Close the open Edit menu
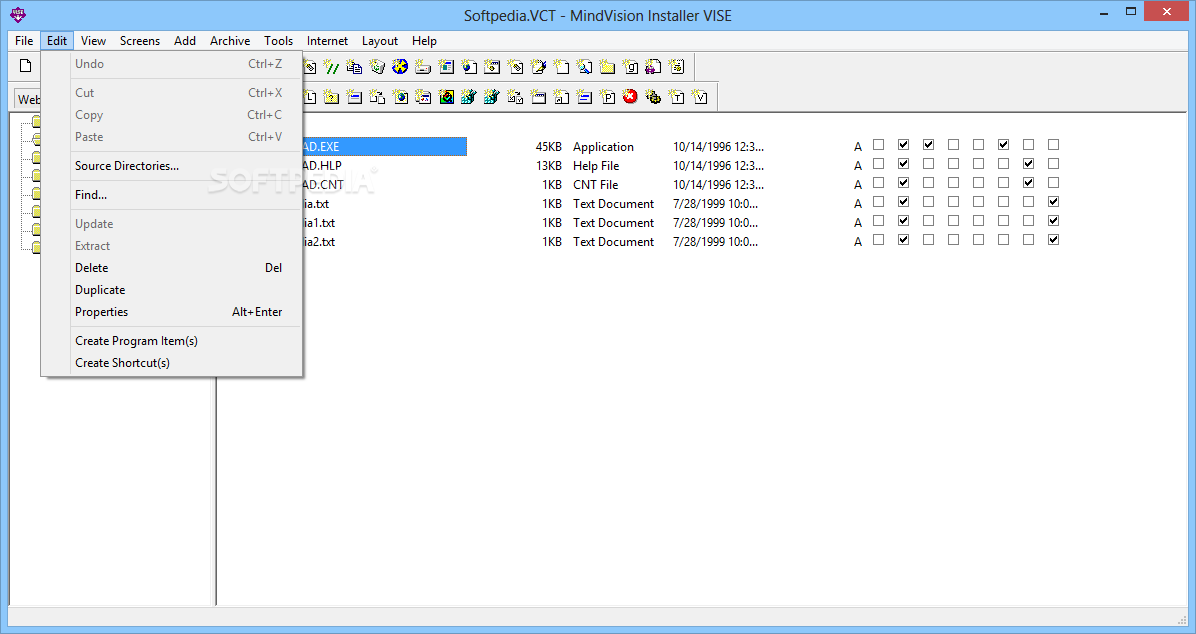Viewport: 1196px width, 634px height. [57, 40]
